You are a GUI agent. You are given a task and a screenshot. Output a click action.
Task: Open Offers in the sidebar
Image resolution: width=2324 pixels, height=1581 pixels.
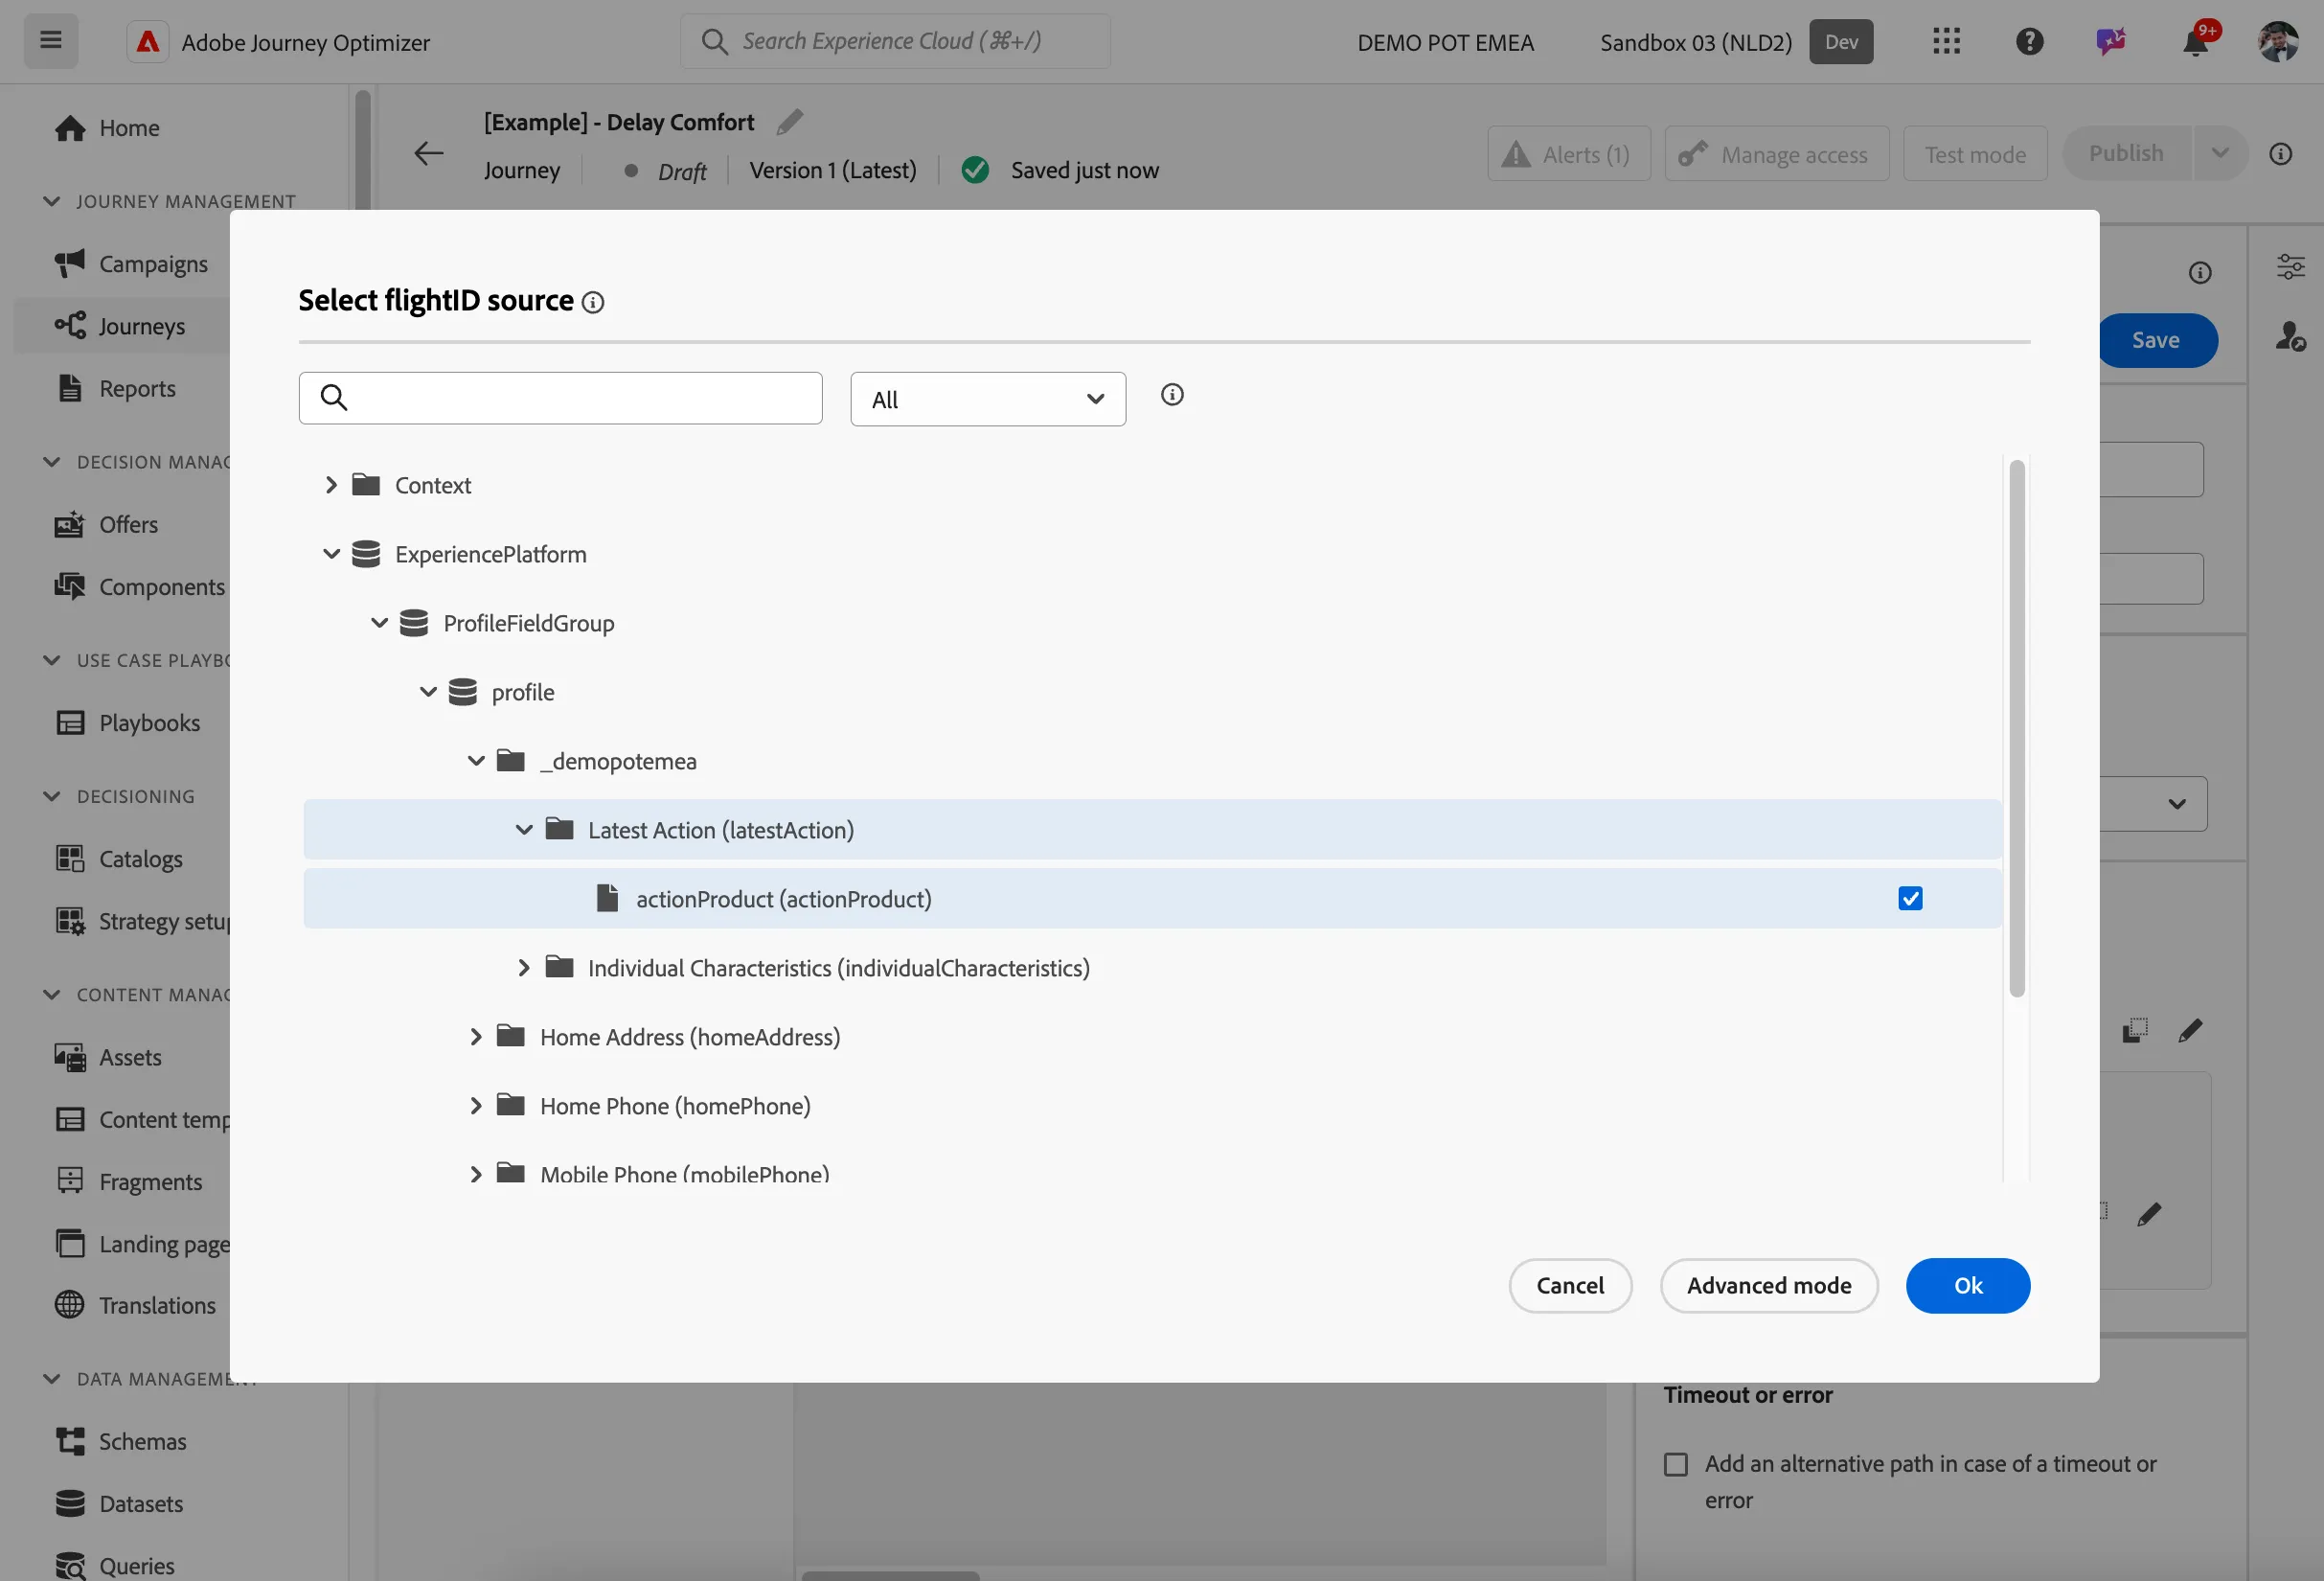coord(128,524)
